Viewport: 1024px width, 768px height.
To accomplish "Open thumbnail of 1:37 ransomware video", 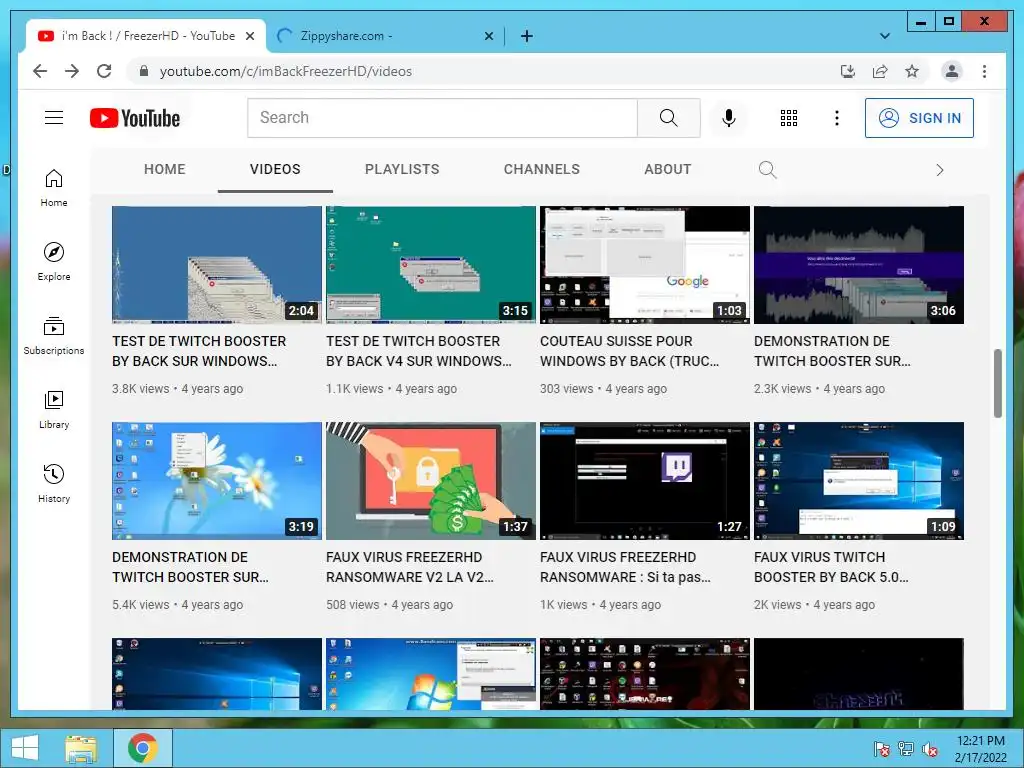I will [431, 481].
